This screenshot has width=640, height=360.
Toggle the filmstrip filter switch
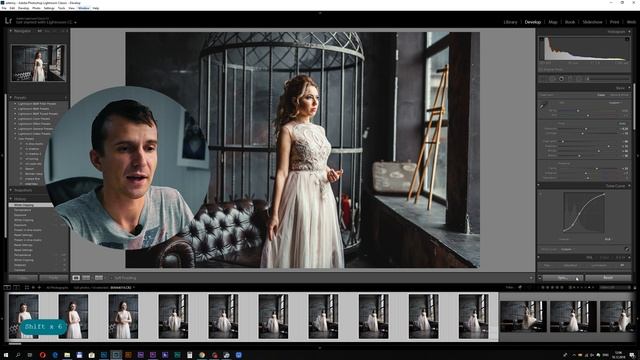[x=634, y=288]
